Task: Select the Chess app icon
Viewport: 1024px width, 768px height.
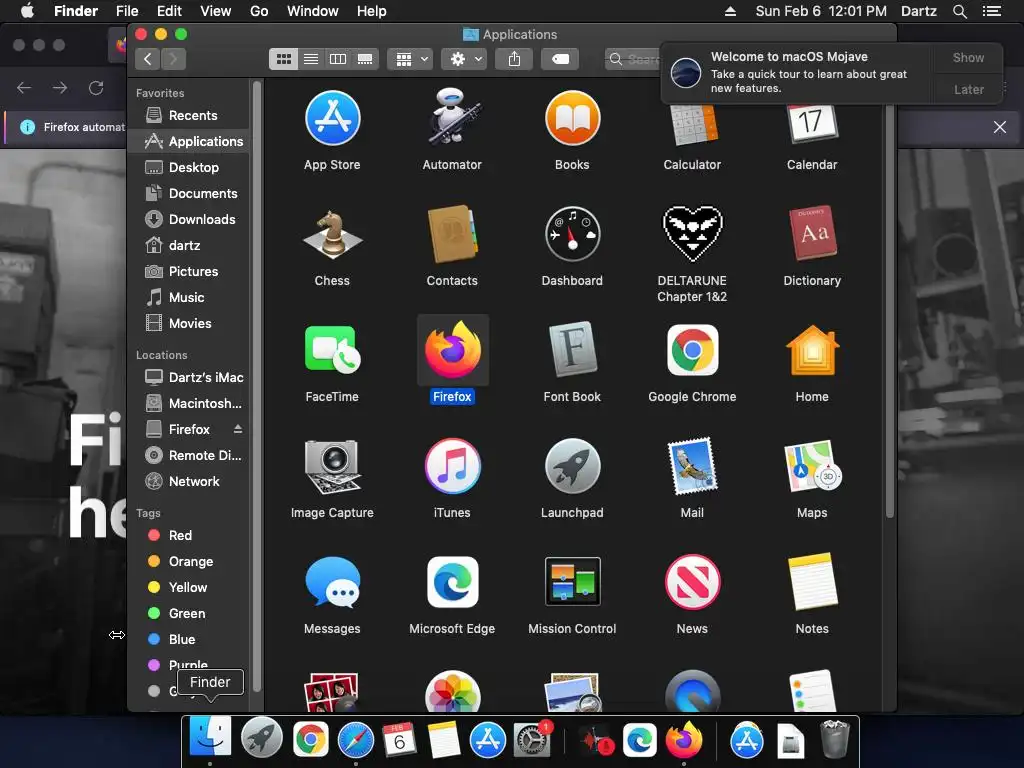Action: 332,234
